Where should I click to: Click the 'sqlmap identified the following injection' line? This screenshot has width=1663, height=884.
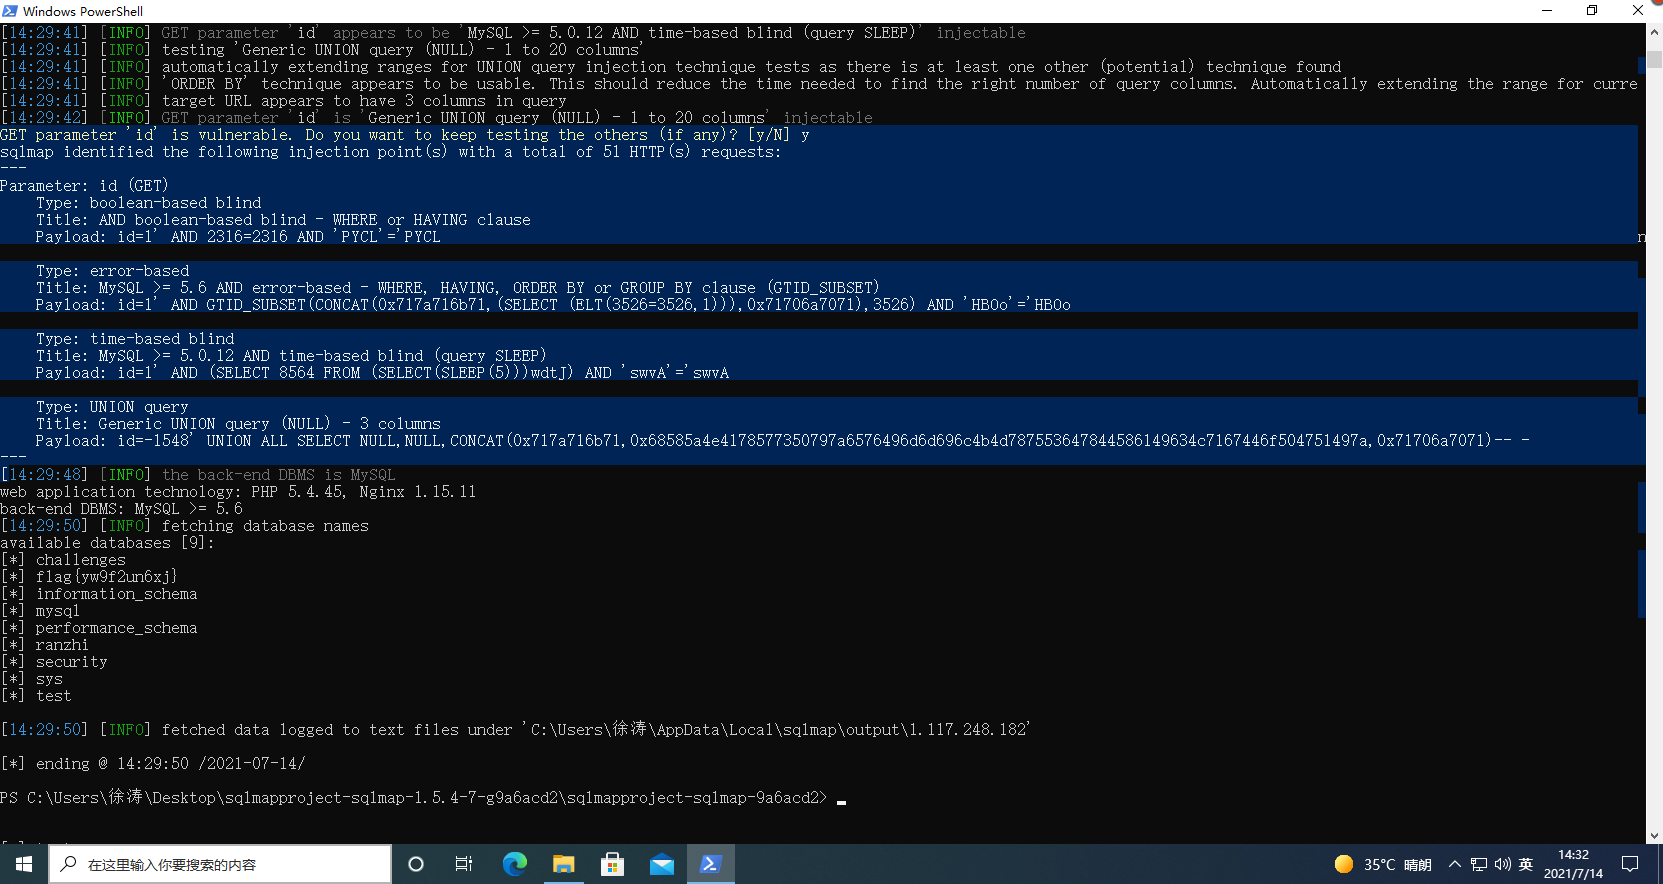[x=391, y=152]
